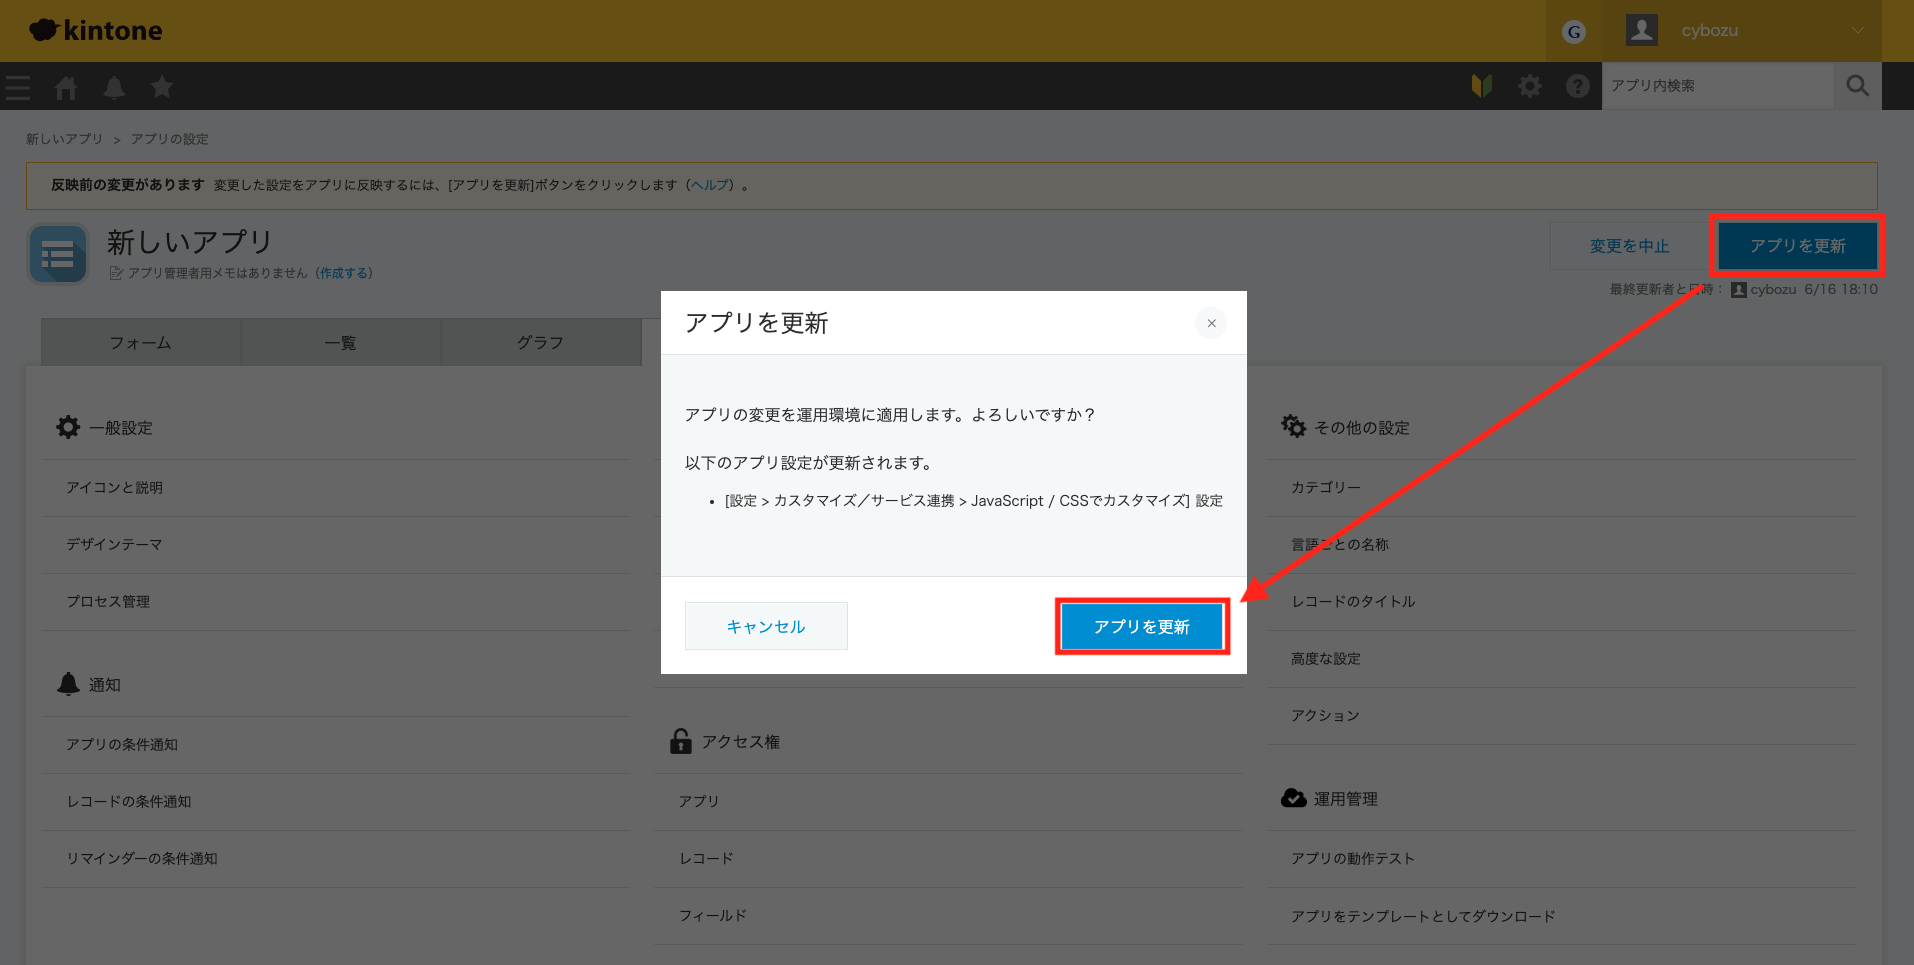
Task: Go to portal via home icon
Action: 66,87
